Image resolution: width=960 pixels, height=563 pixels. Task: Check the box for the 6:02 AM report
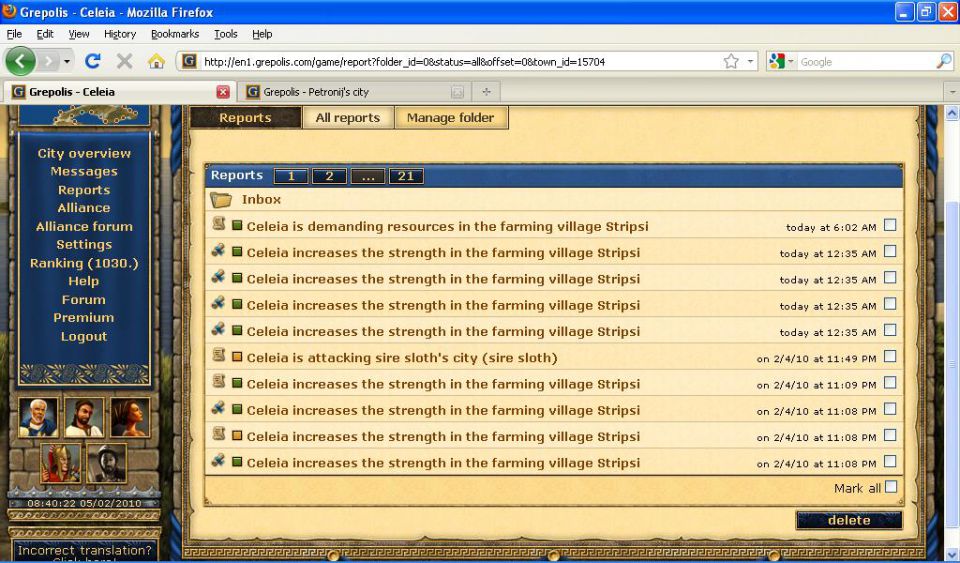click(x=890, y=225)
